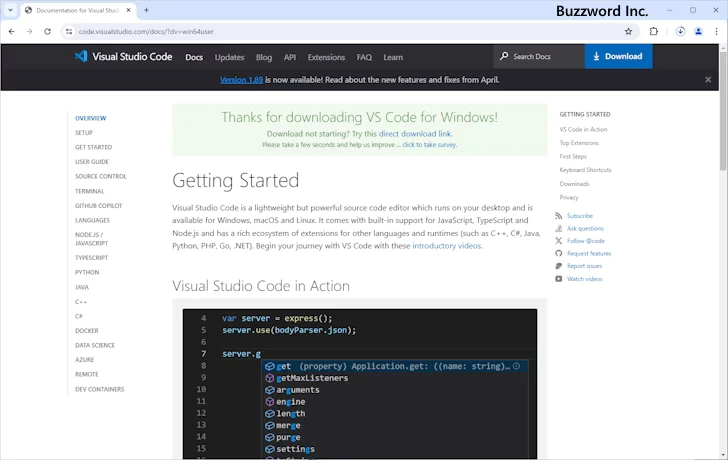728x460 pixels.
Task: Open the tab search dropdown arrow
Action: coord(10,10)
